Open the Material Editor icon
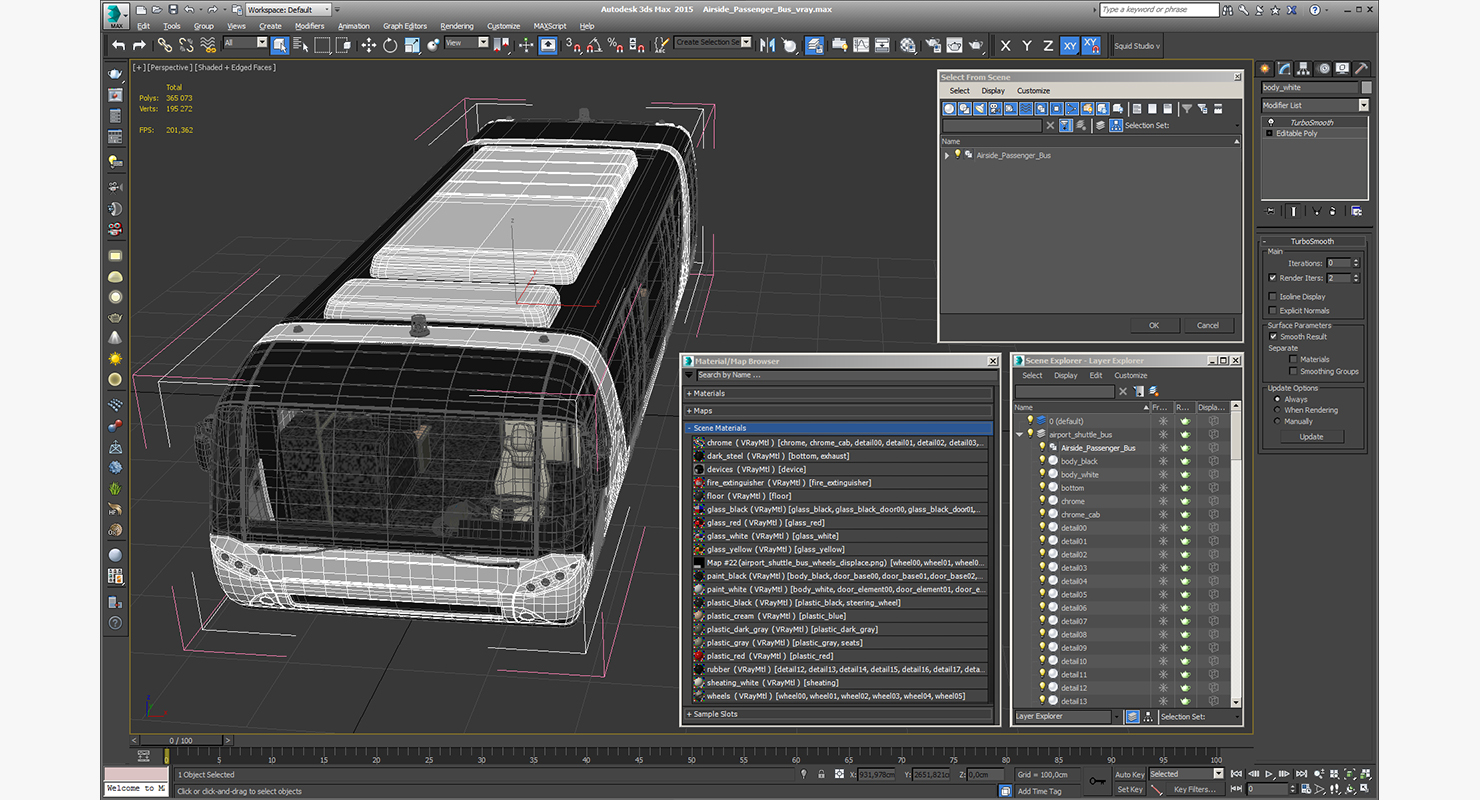1480x800 pixels. coord(907,45)
